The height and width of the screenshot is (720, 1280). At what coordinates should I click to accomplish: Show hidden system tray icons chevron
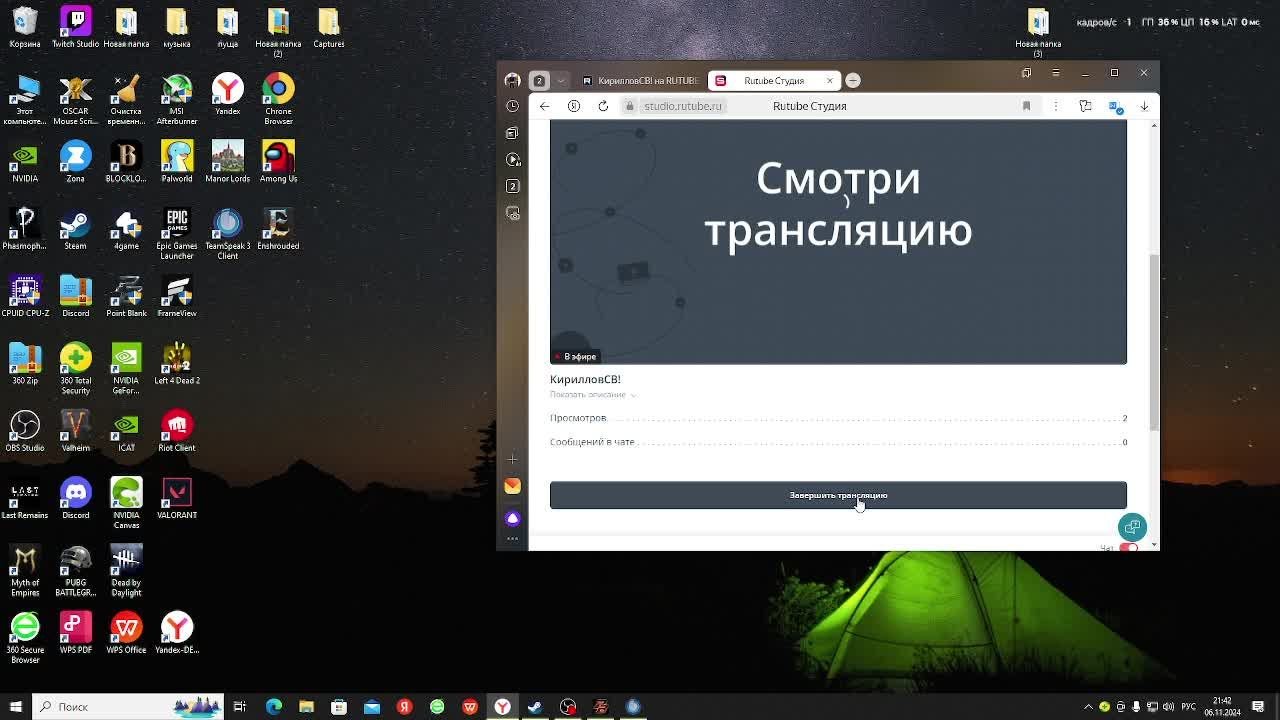(x=1088, y=707)
